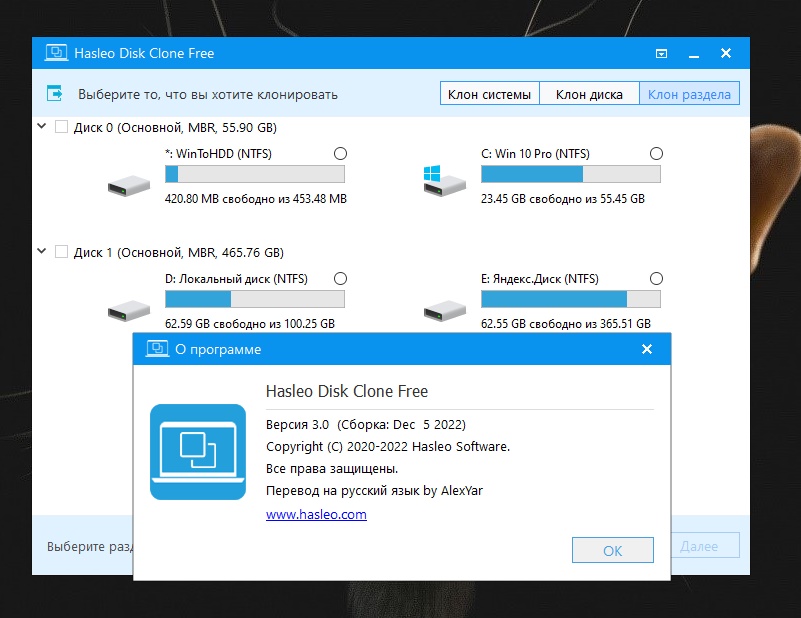Click the text 62.59 GB свободно из 100.25 GB

click(250, 324)
